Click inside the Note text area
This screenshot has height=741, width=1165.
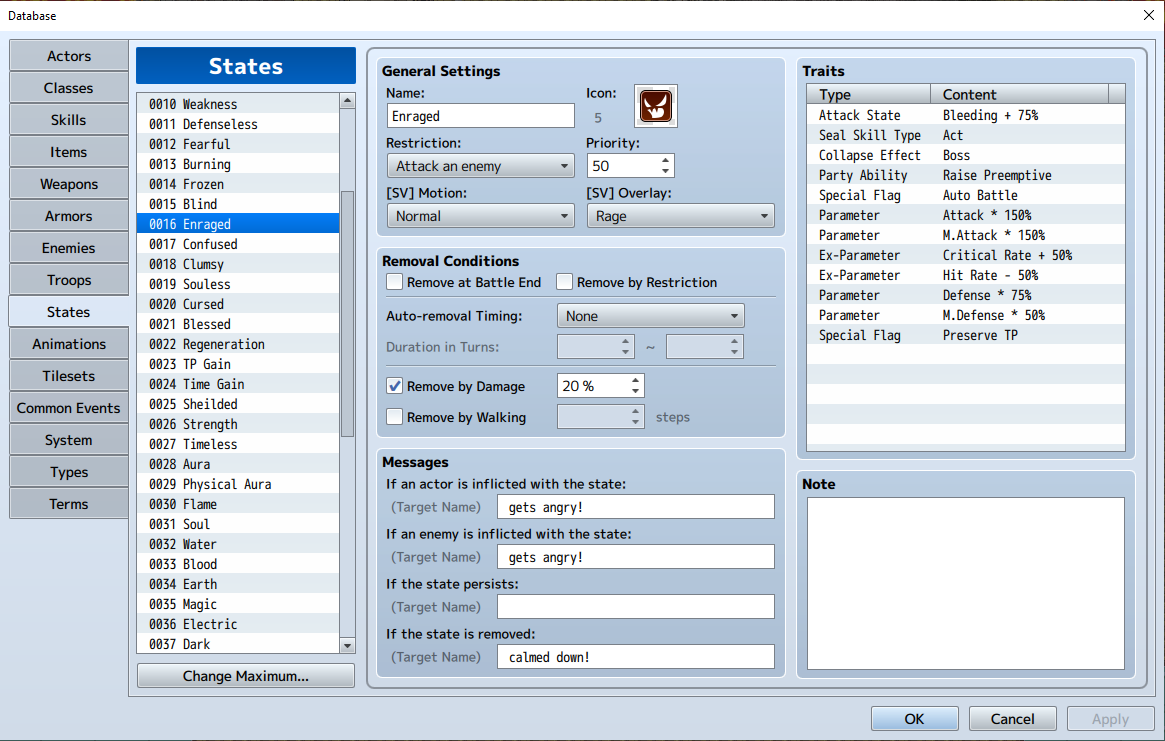pyautogui.click(x=965, y=583)
